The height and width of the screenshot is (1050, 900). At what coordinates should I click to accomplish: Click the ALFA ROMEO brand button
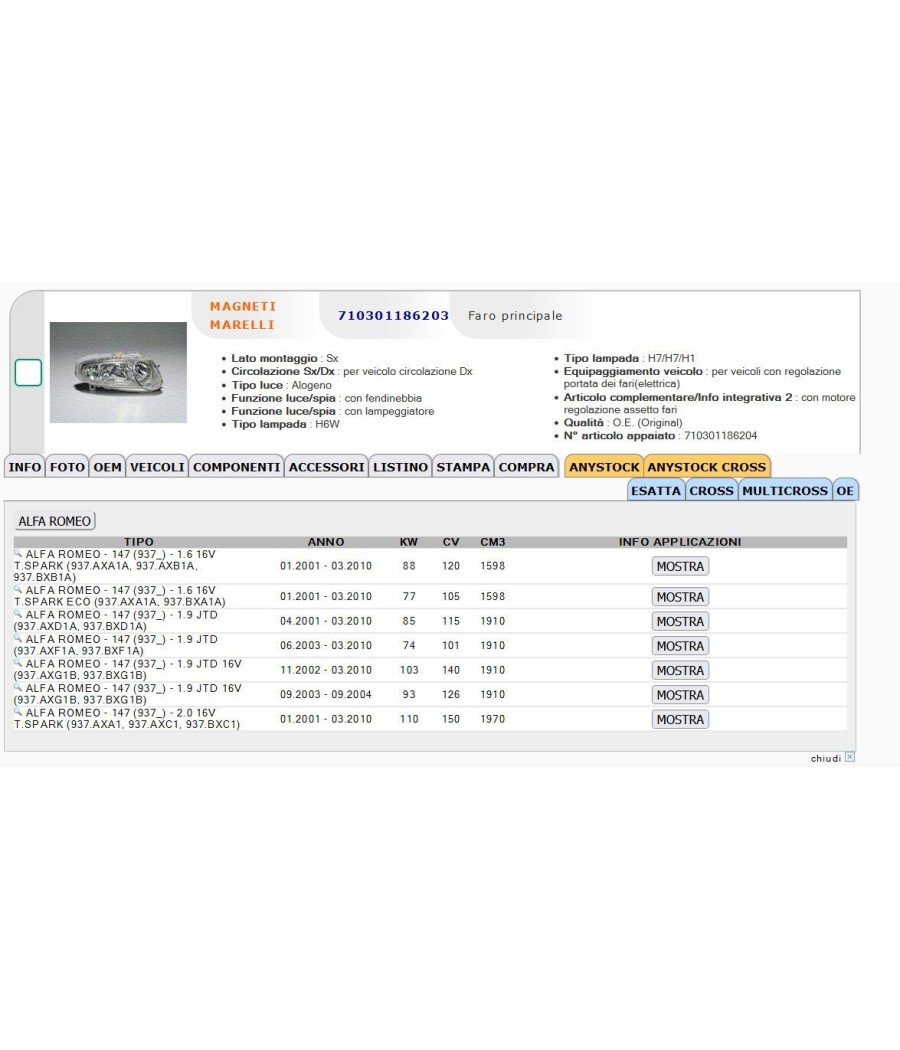pyautogui.click(x=55, y=521)
